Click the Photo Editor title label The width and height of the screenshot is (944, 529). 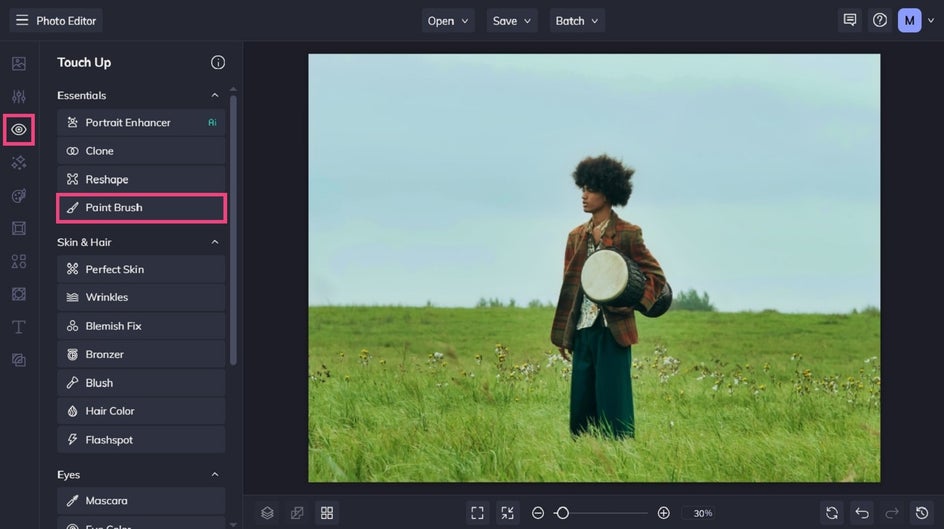66,21
